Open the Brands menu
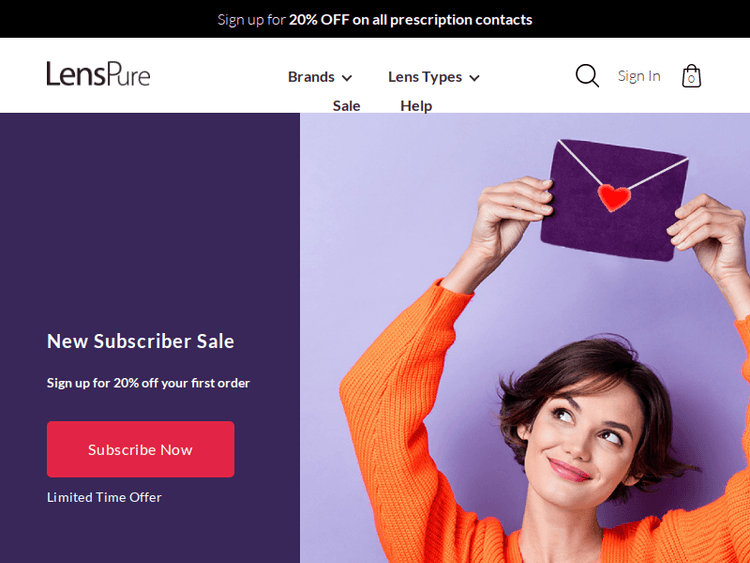750x563 pixels. (x=320, y=77)
